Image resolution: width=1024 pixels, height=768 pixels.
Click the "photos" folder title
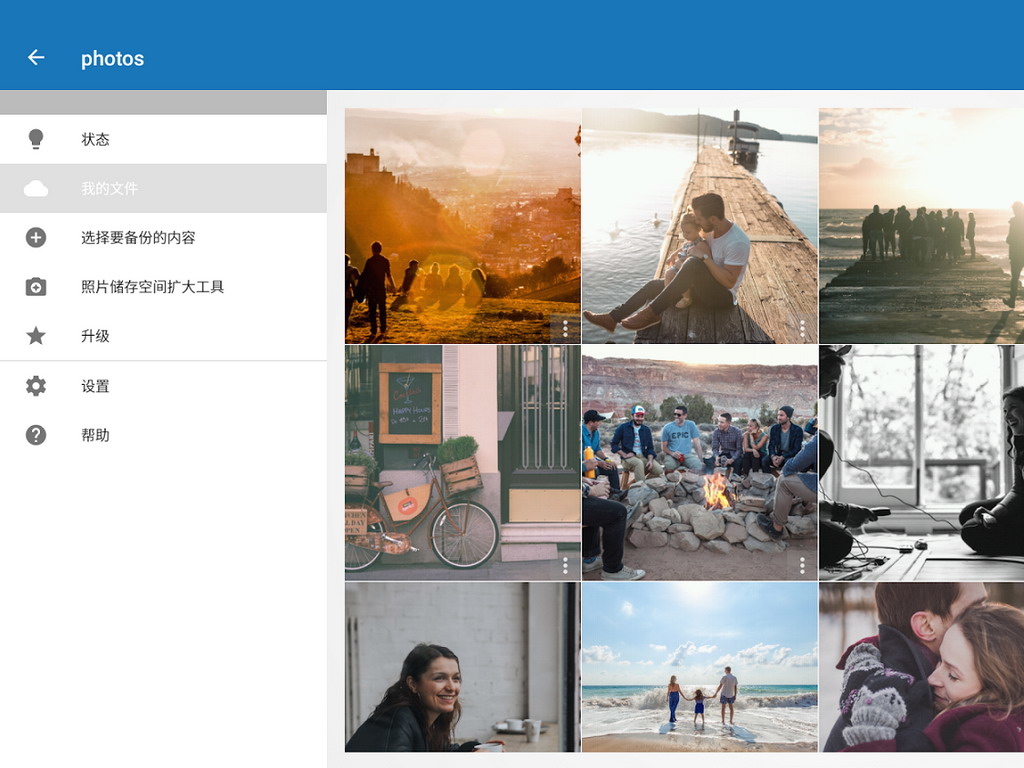(x=112, y=58)
